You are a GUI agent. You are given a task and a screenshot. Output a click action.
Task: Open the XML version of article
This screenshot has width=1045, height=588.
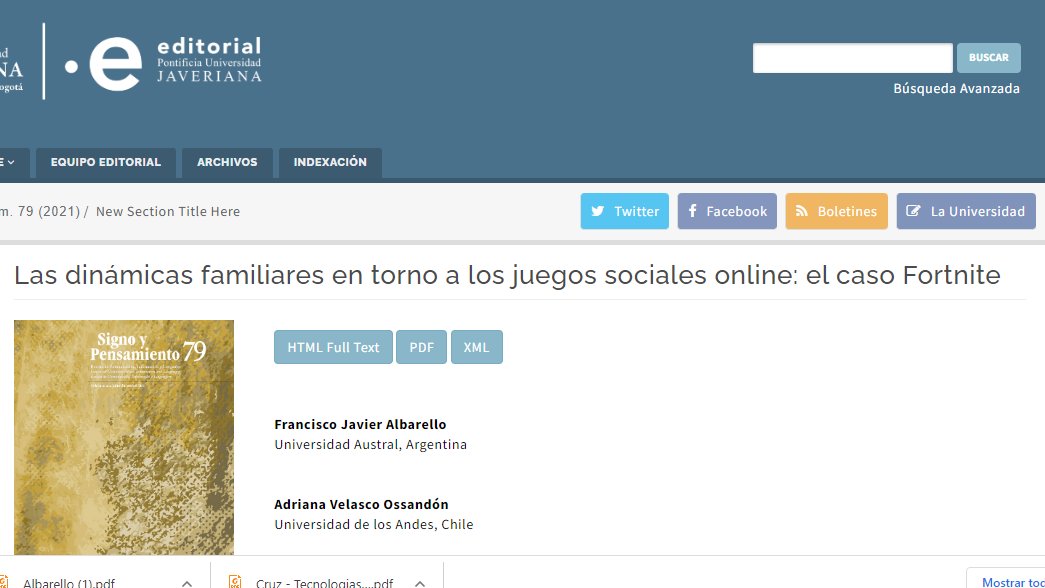(477, 347)
